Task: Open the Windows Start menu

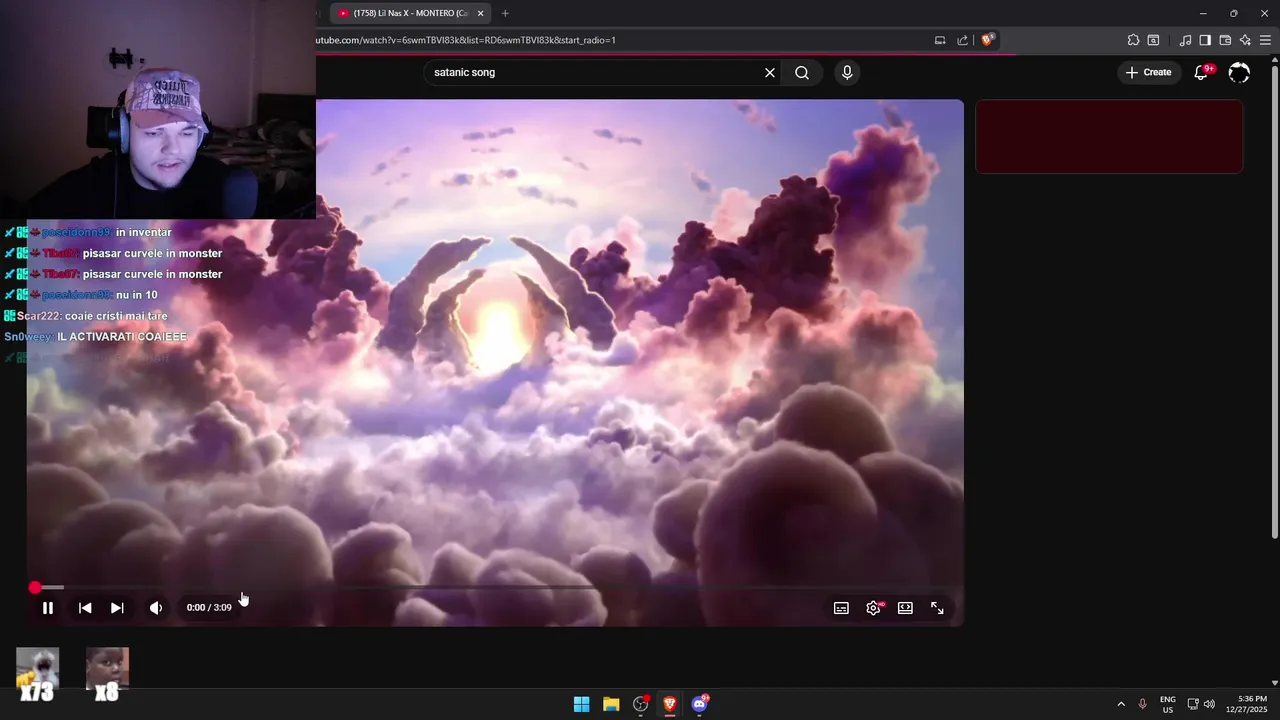Action: click(581, 704)
